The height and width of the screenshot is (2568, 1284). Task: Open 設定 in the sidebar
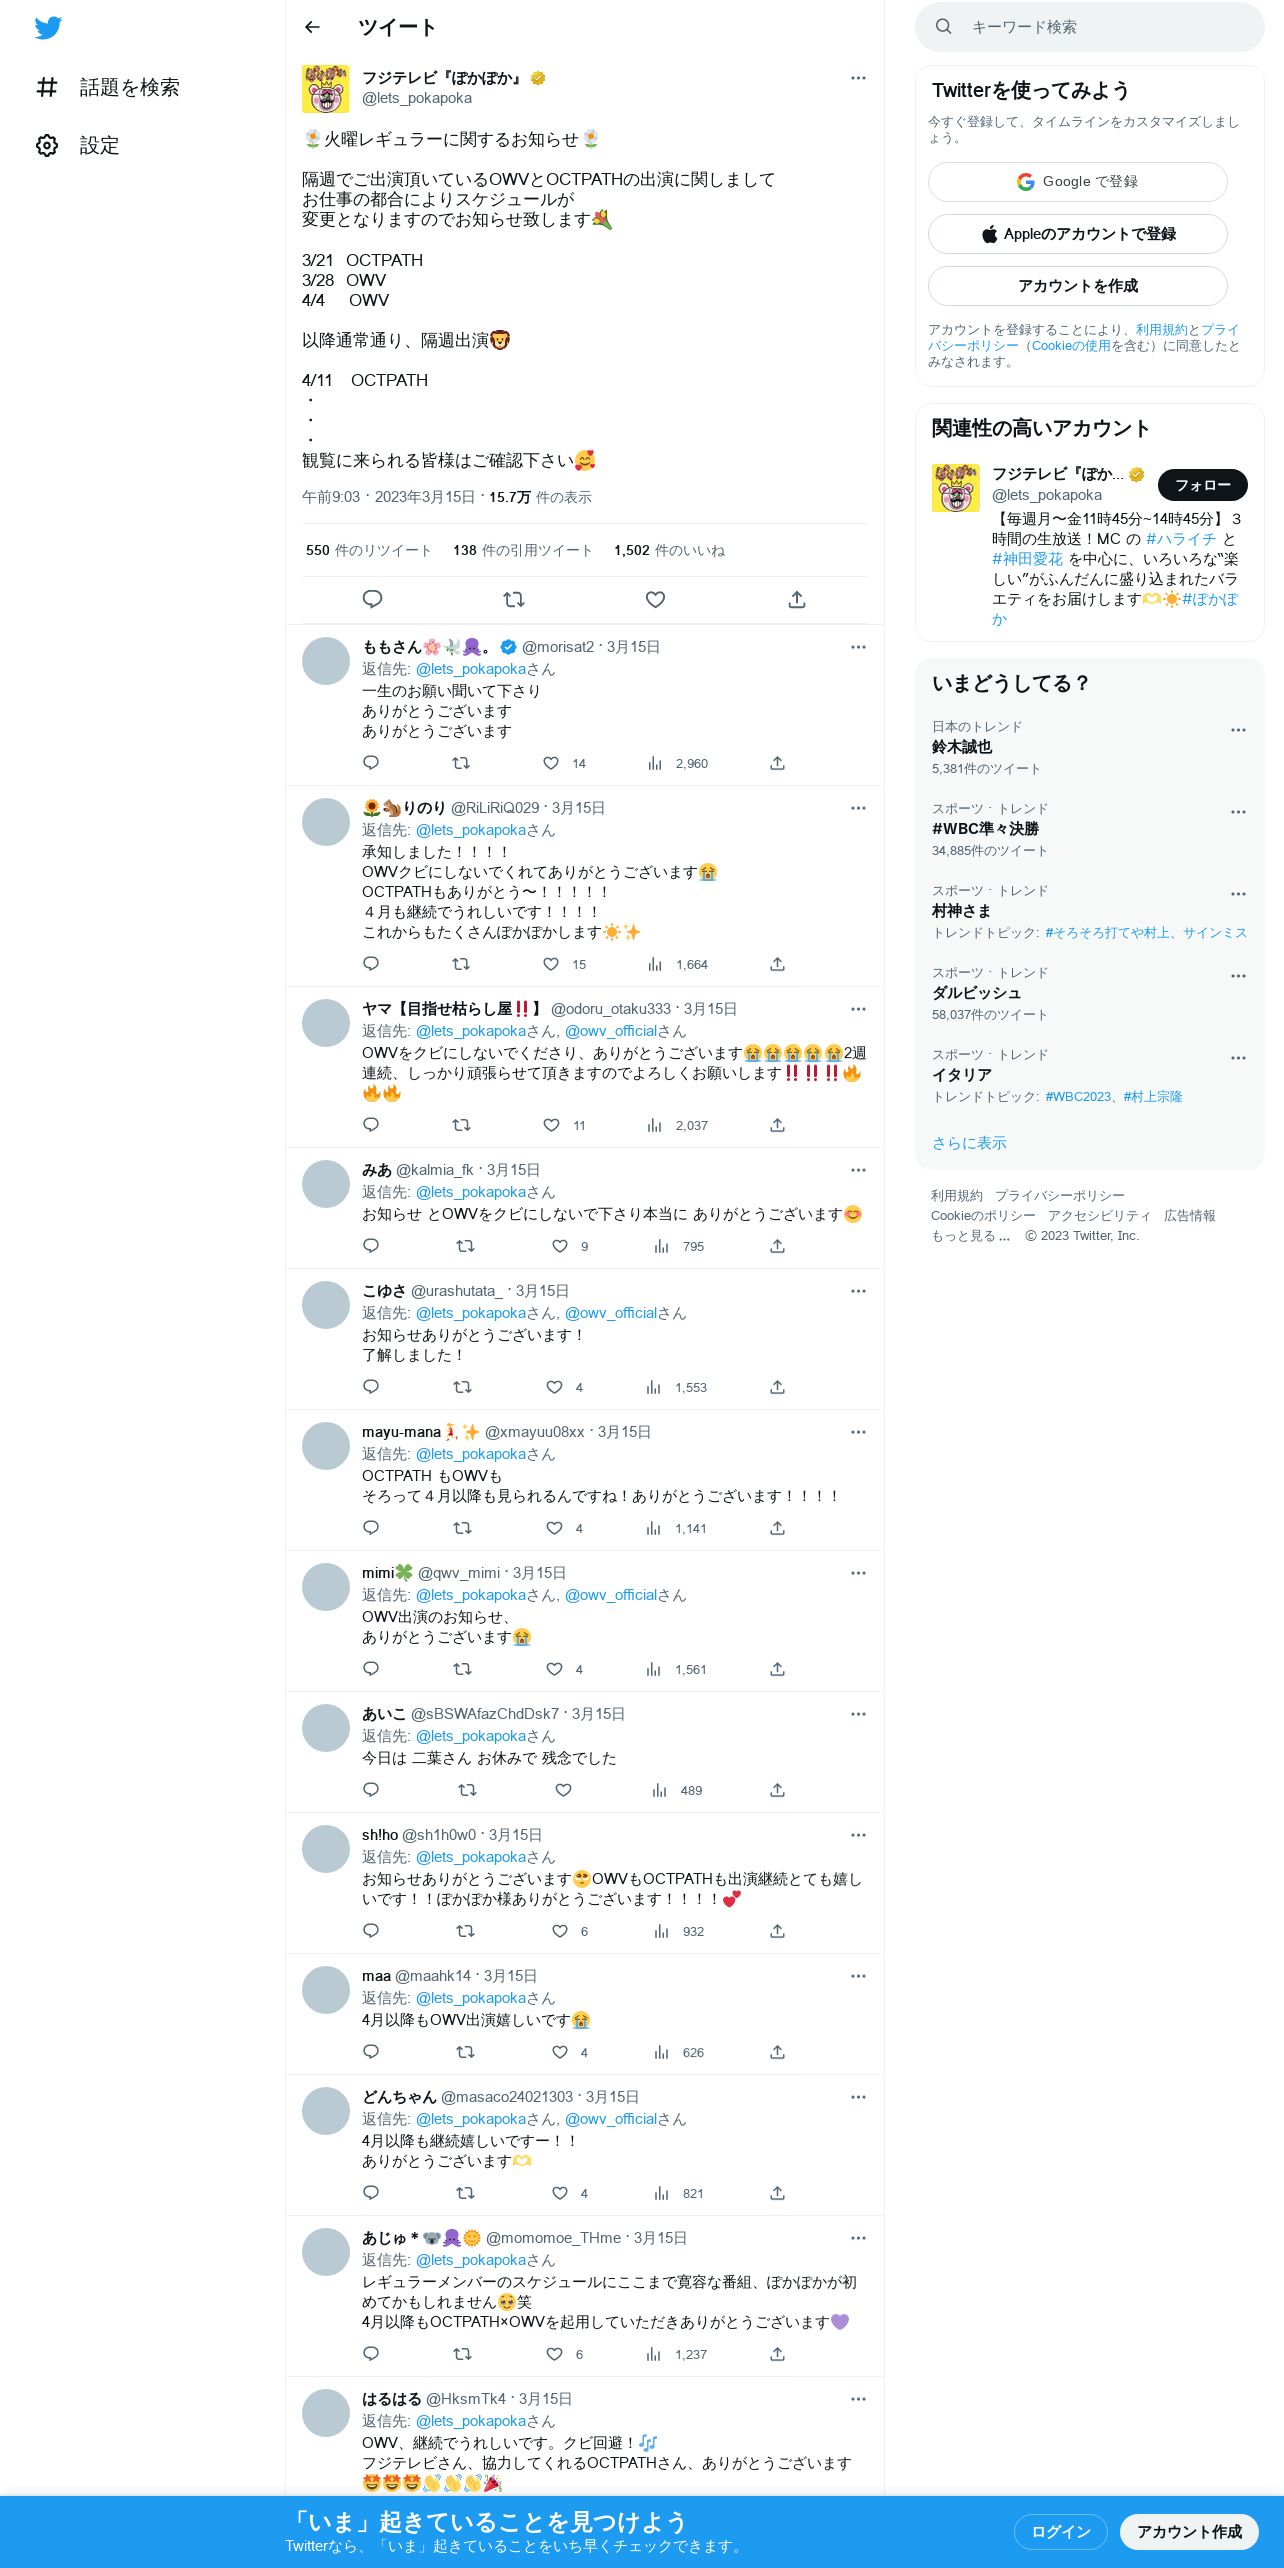pos(78,145)
